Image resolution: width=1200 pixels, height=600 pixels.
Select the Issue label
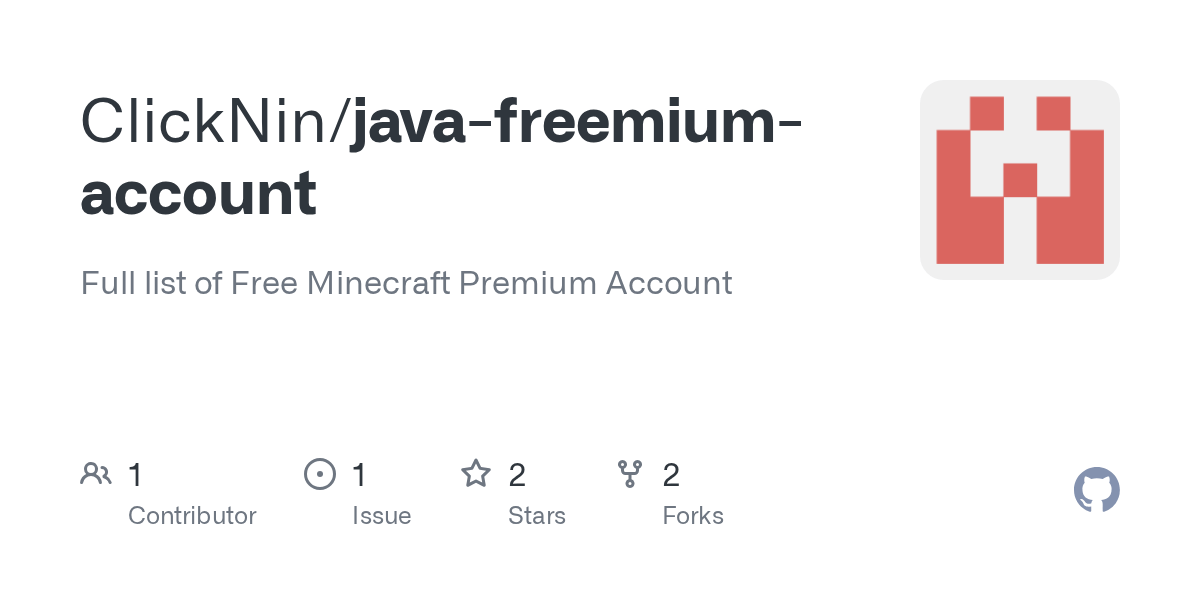381,516
